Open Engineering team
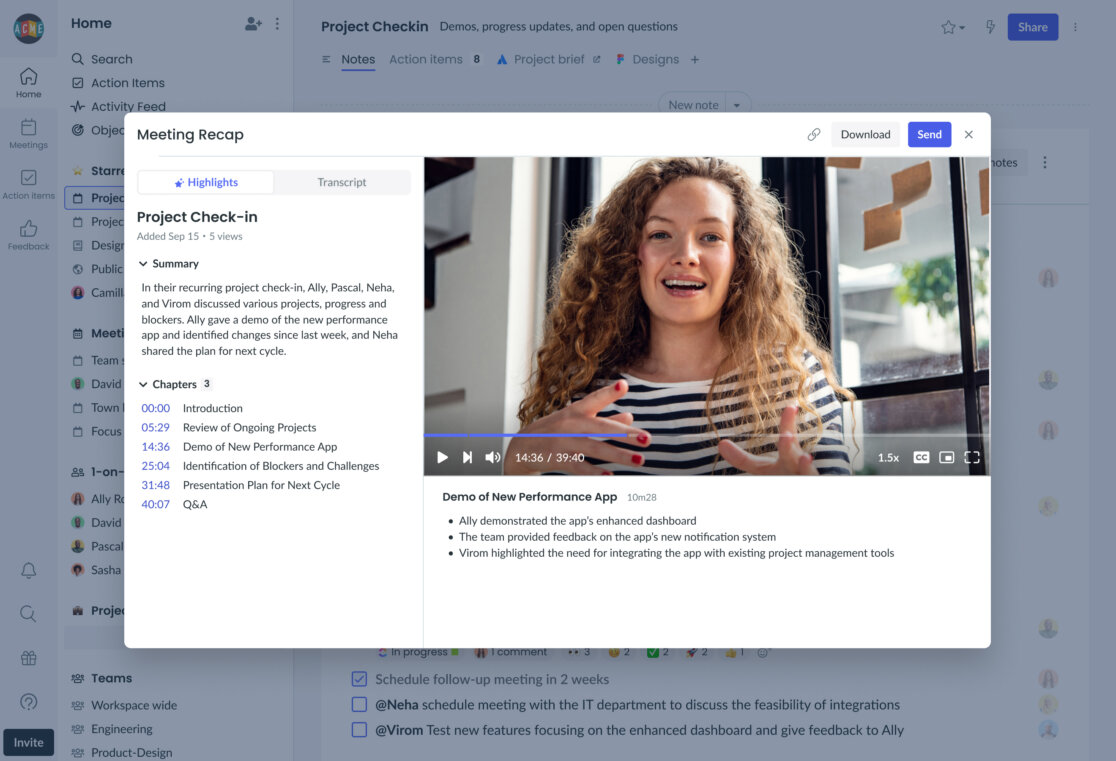The height and width of the screenshot is (761, 1116). tap(112, 729)
